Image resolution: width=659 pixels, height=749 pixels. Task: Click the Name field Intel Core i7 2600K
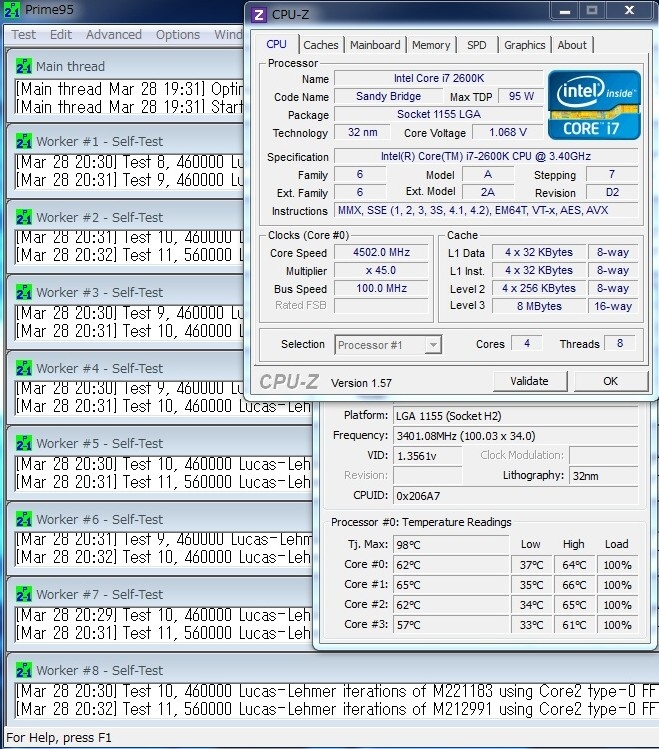[x=438, y=78]
